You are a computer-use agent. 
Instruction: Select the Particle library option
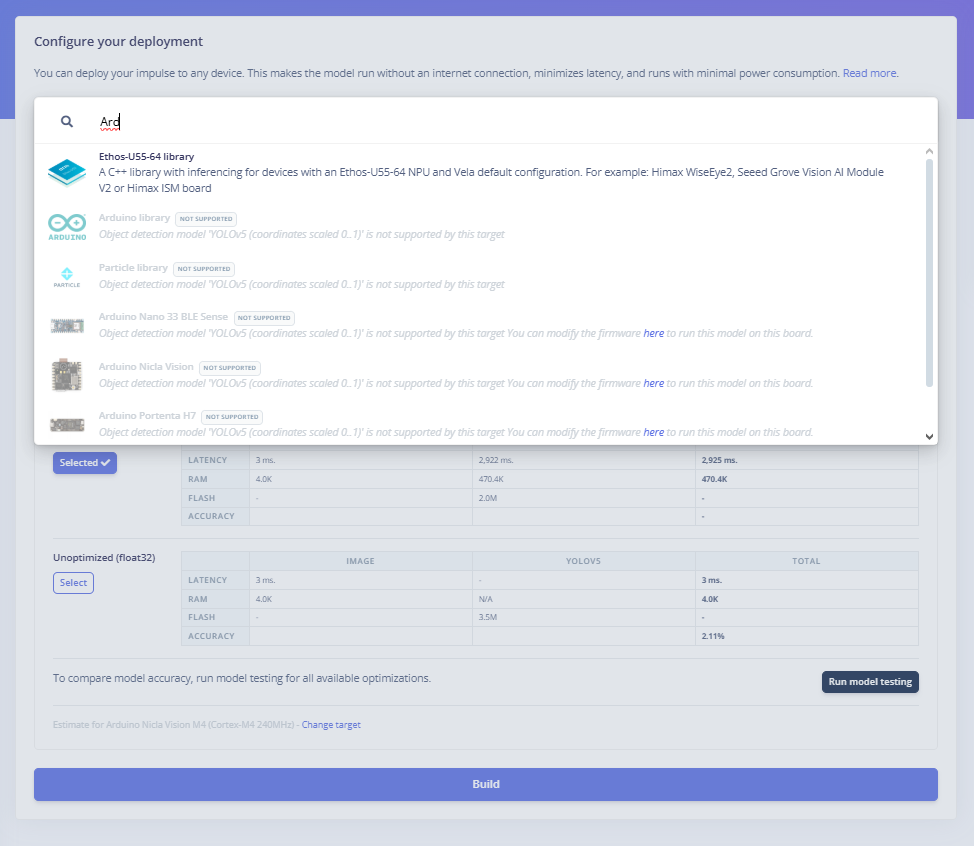tap(480, 276)
